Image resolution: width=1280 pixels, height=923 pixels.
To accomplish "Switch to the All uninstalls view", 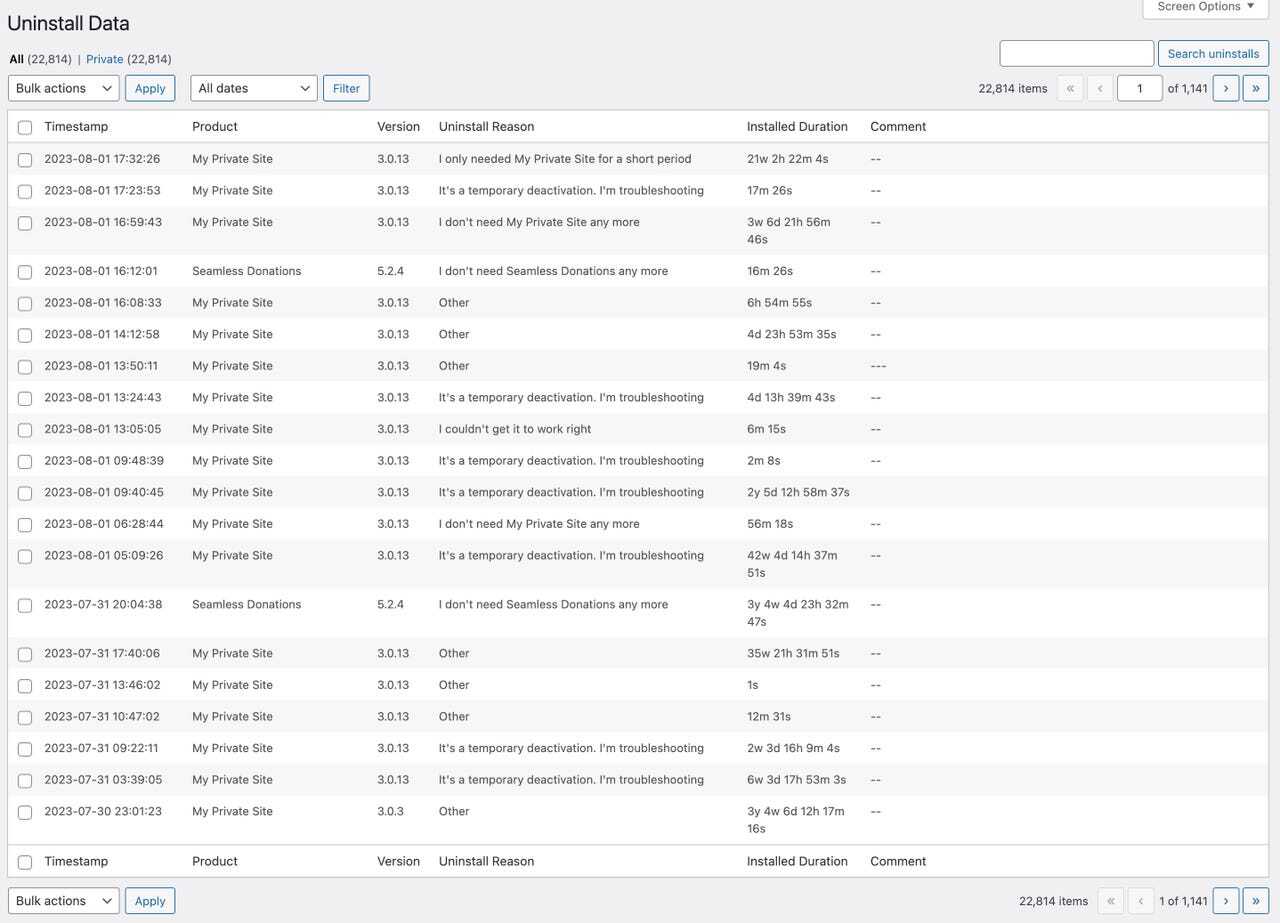I will [17, 59].
